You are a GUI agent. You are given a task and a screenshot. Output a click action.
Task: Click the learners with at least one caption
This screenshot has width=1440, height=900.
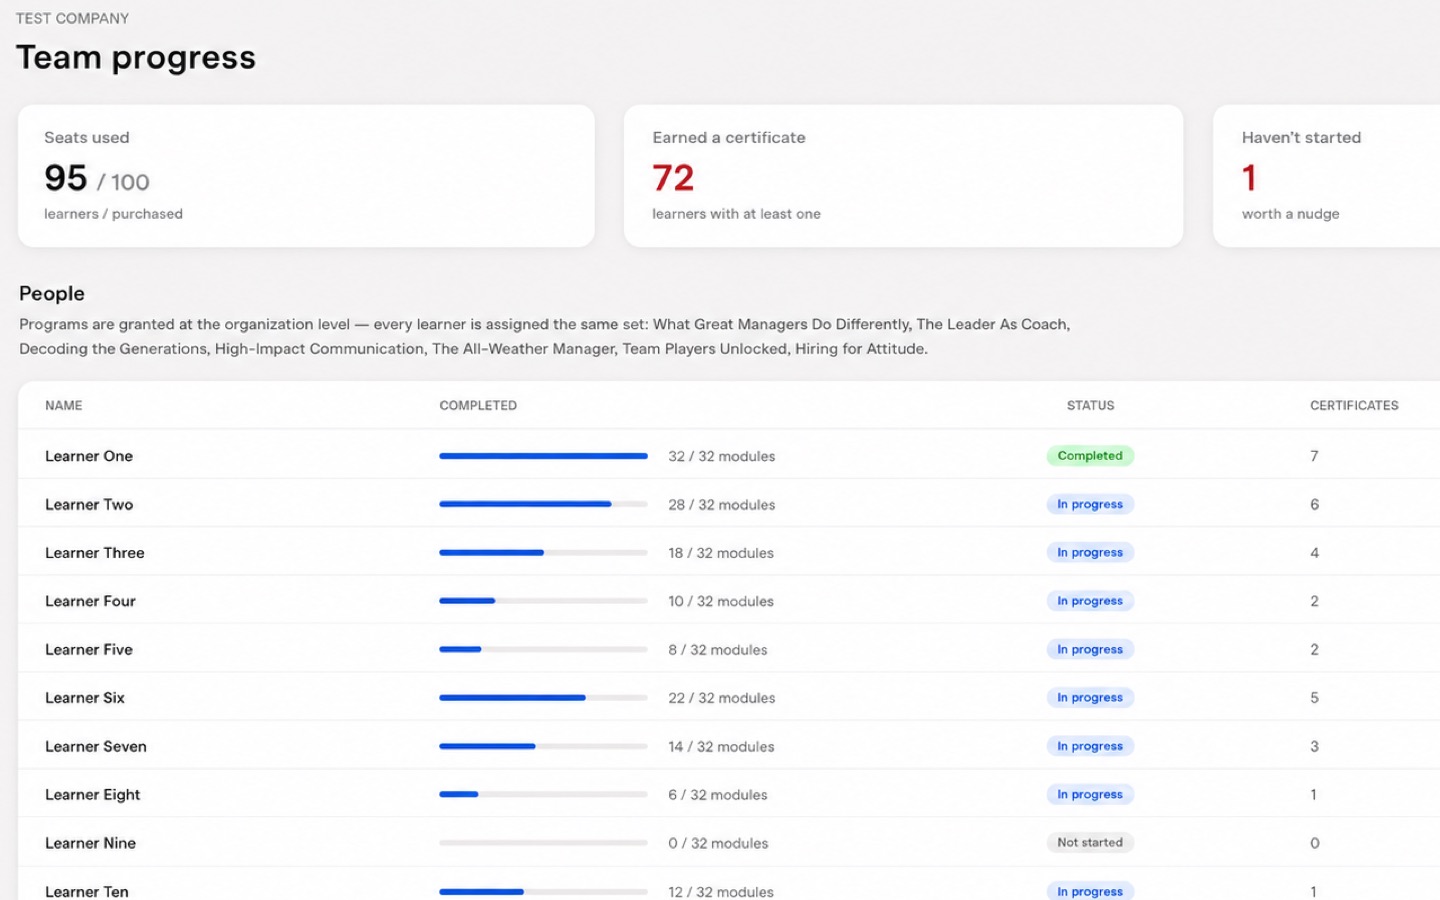(736, 214)
